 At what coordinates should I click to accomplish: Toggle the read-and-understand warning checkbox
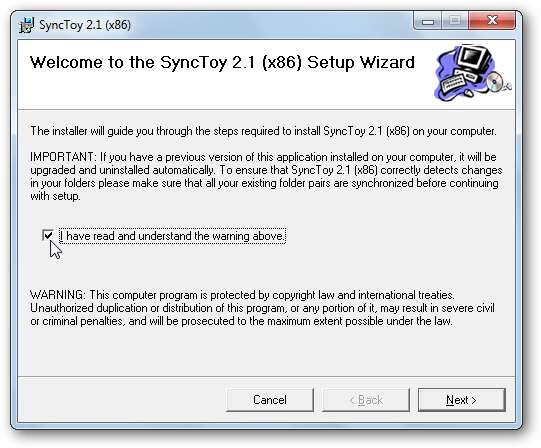click(48, 236)
